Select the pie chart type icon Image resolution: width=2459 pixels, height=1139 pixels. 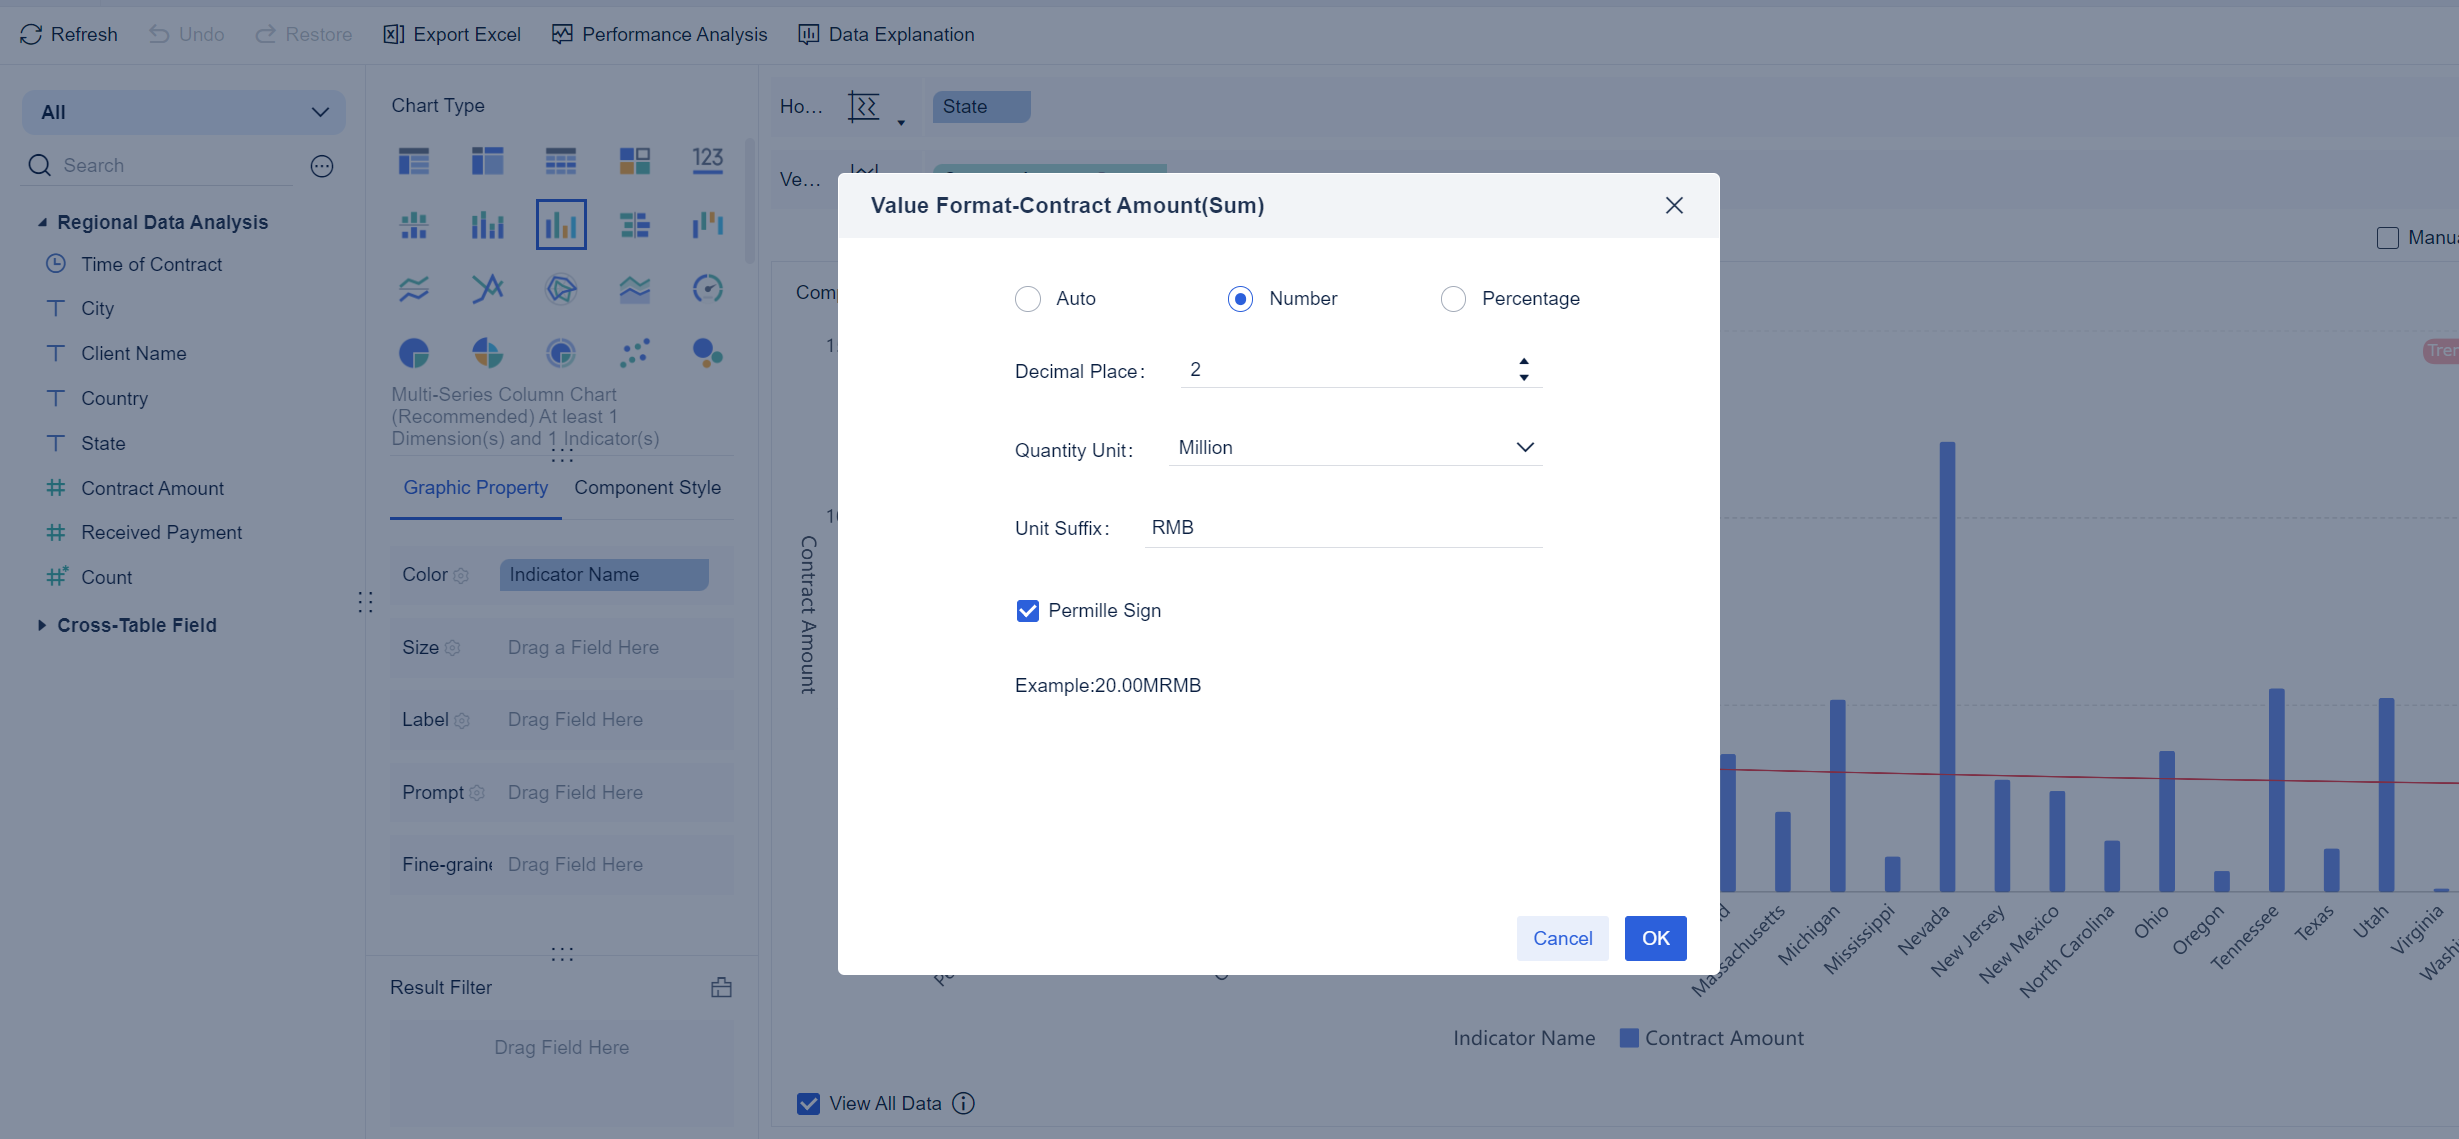pos(414,353)
